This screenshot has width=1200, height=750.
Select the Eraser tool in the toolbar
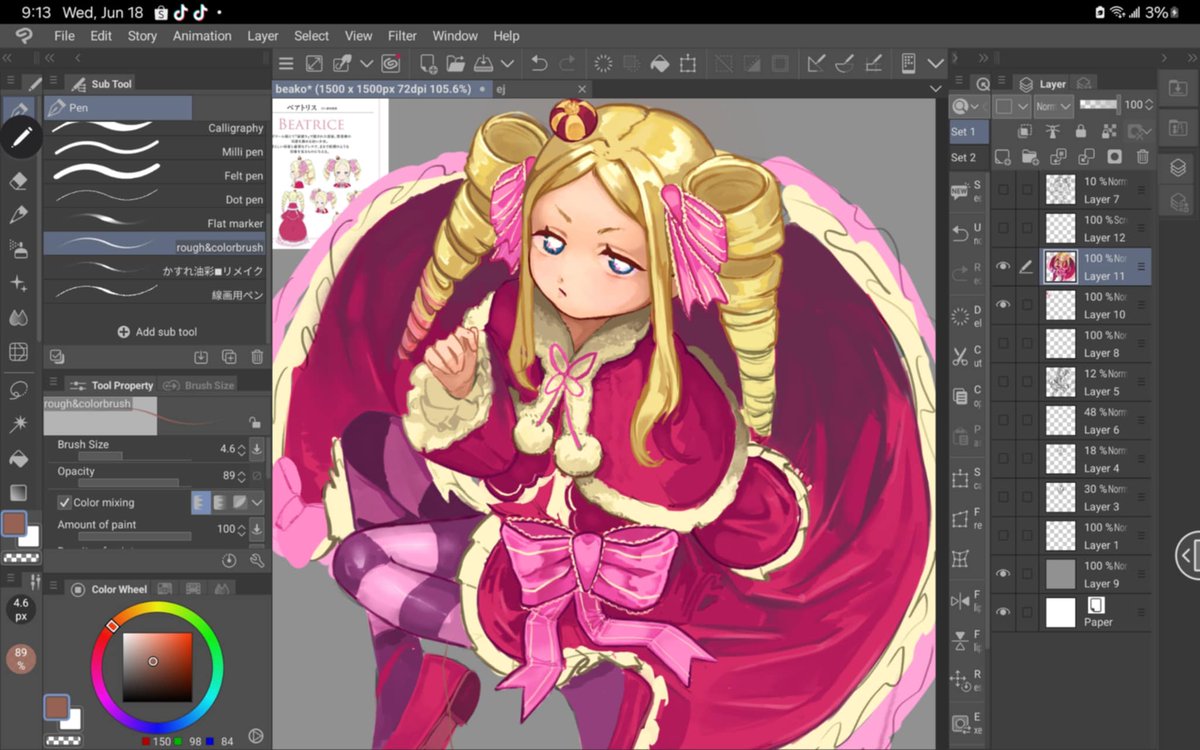18,180
